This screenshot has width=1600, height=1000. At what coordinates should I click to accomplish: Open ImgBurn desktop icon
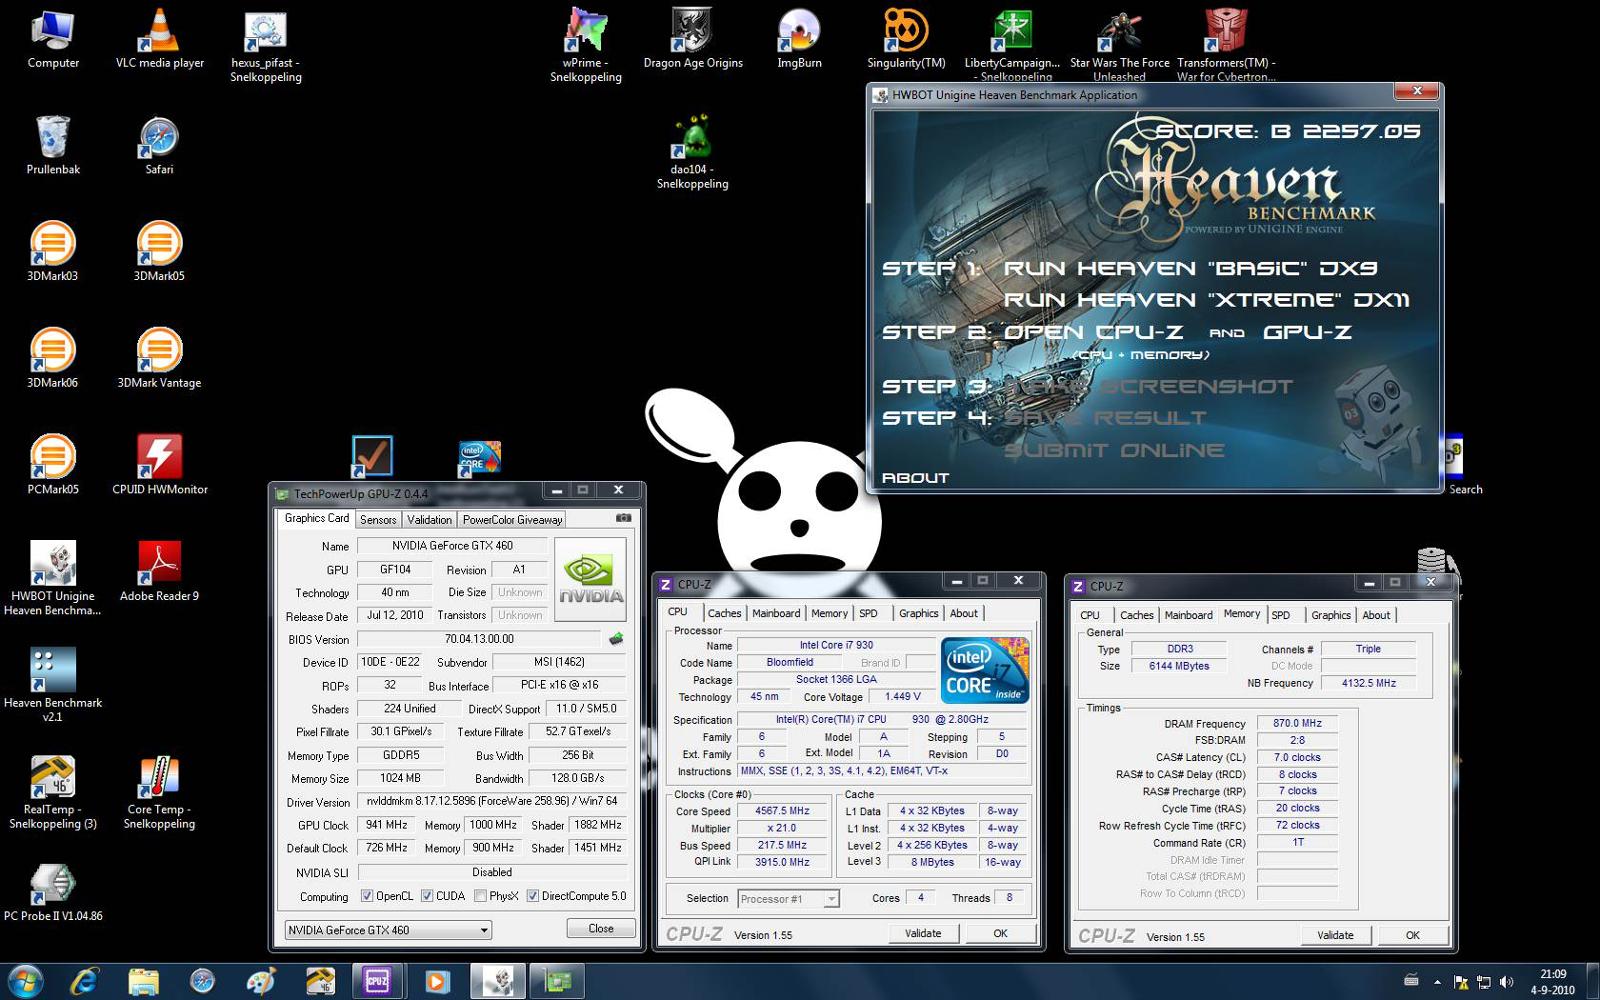coord(799,38)
